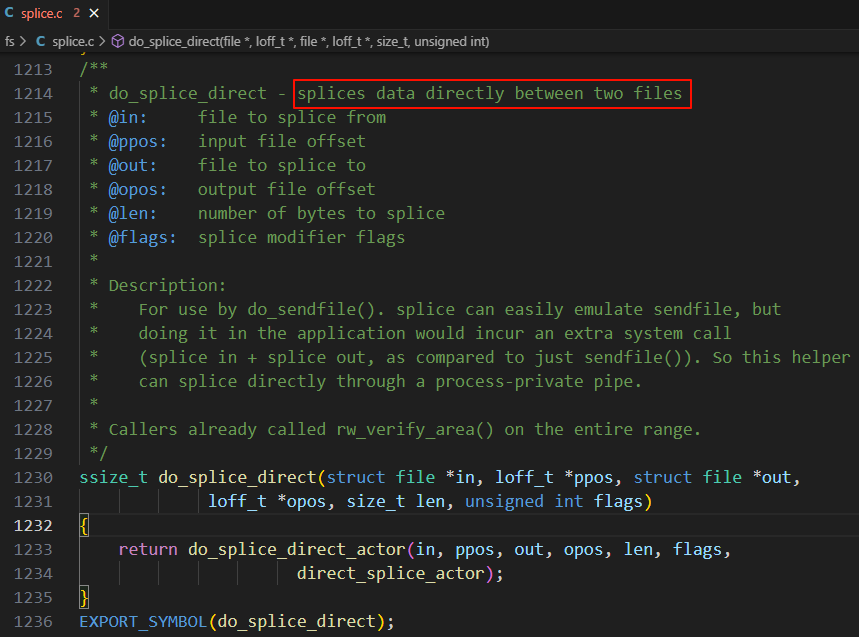Click the "*ppos" parameter in the function signature
859x637 pixels.
(x=588, y=478)
